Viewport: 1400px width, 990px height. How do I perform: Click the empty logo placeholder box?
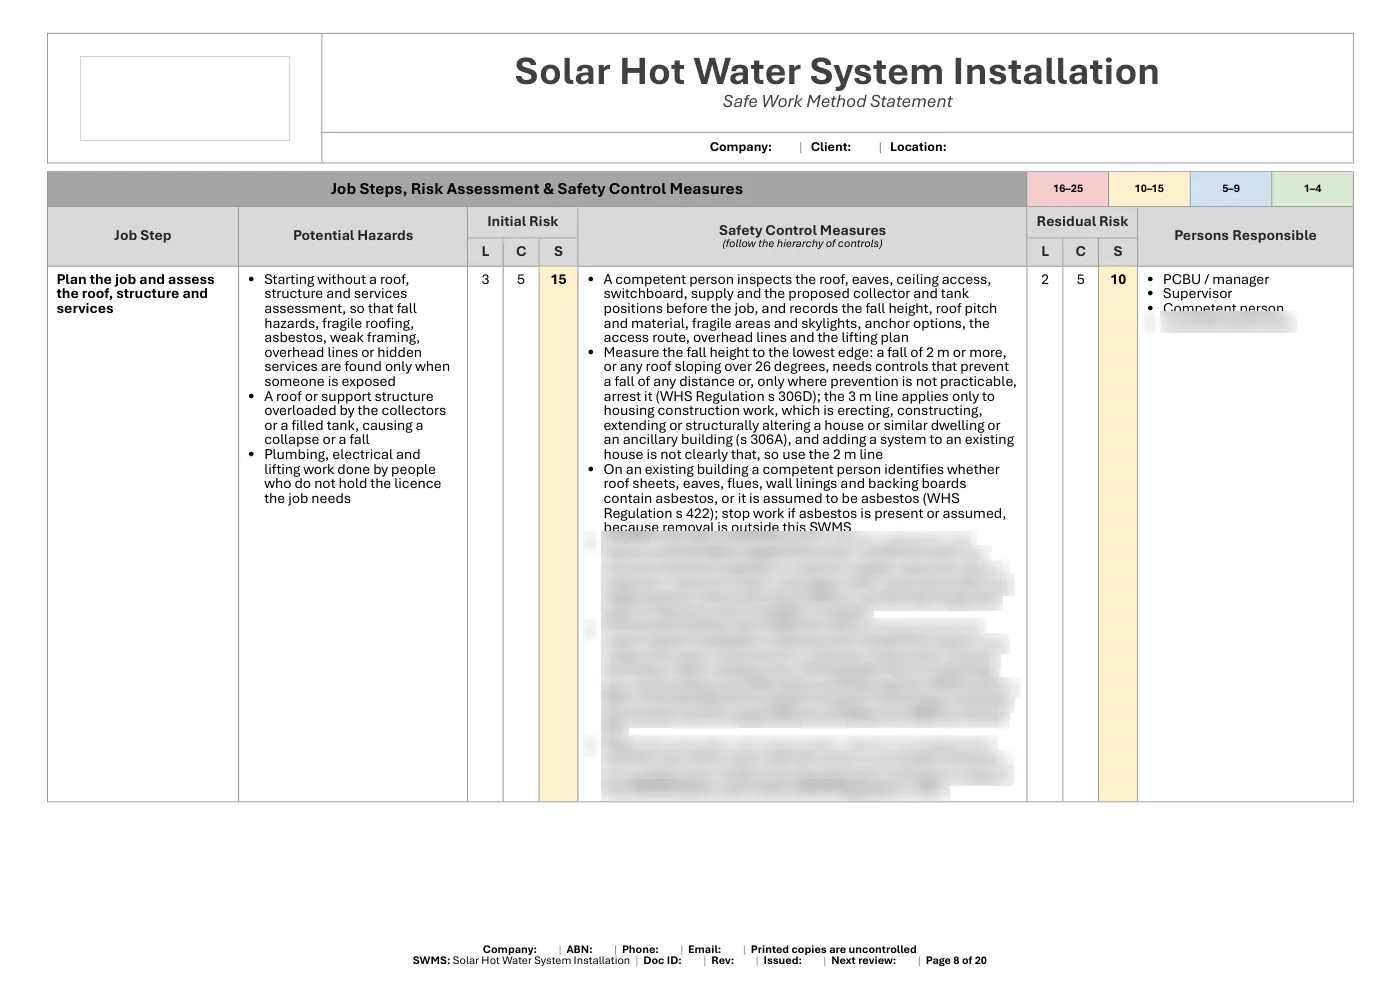coord(185,98)
